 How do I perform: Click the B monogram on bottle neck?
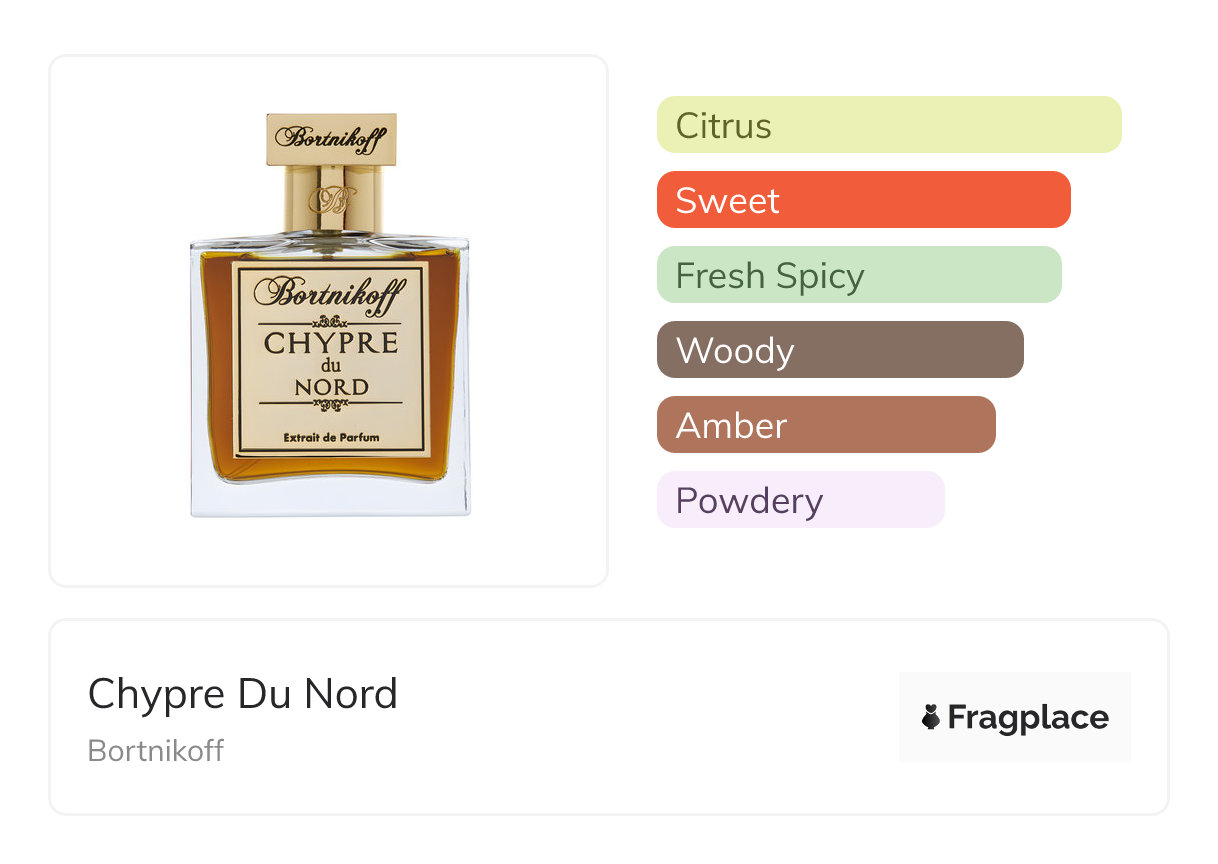(331, 199)
